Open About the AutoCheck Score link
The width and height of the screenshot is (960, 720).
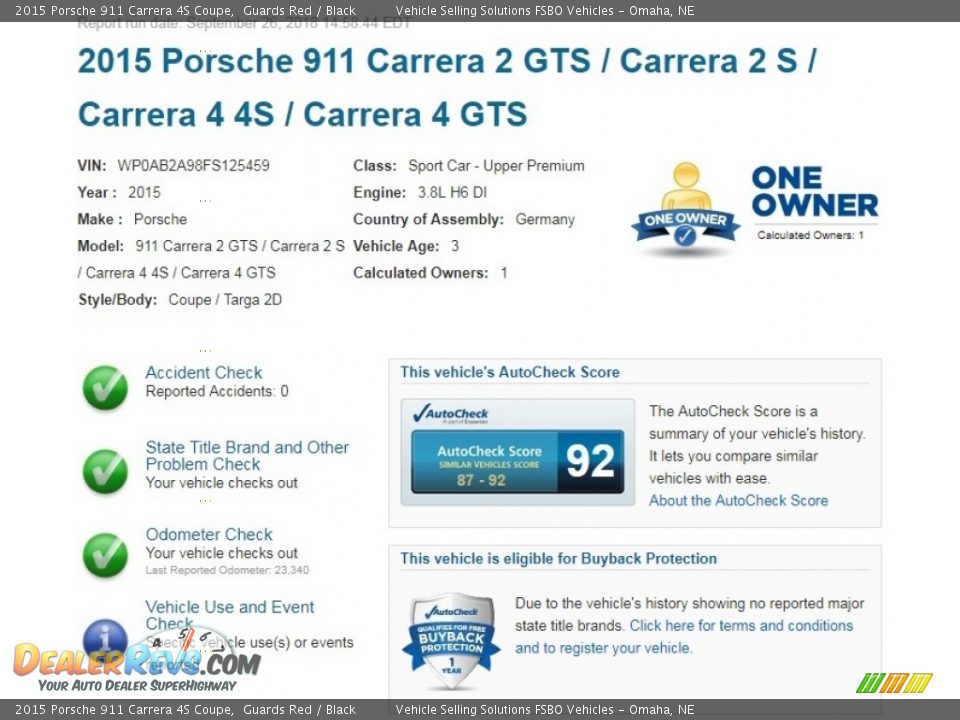point(738,500)
